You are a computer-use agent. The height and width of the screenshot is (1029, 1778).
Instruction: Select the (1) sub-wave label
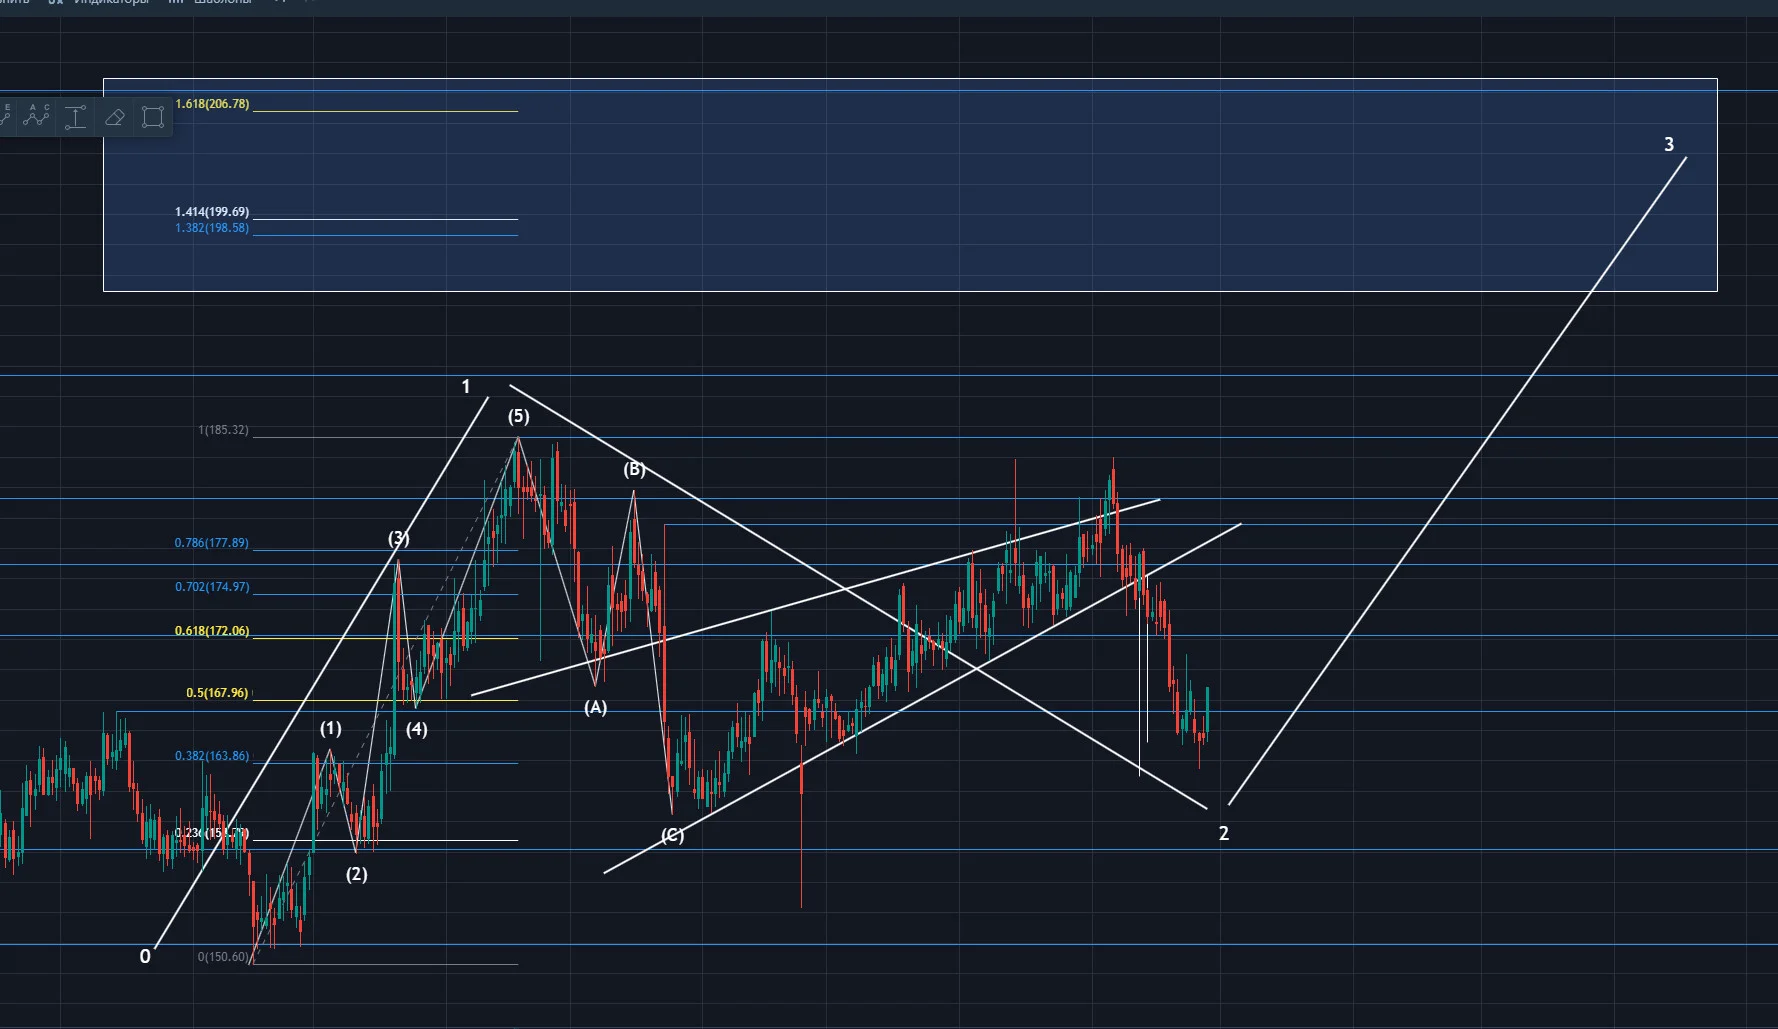point(330,728)
